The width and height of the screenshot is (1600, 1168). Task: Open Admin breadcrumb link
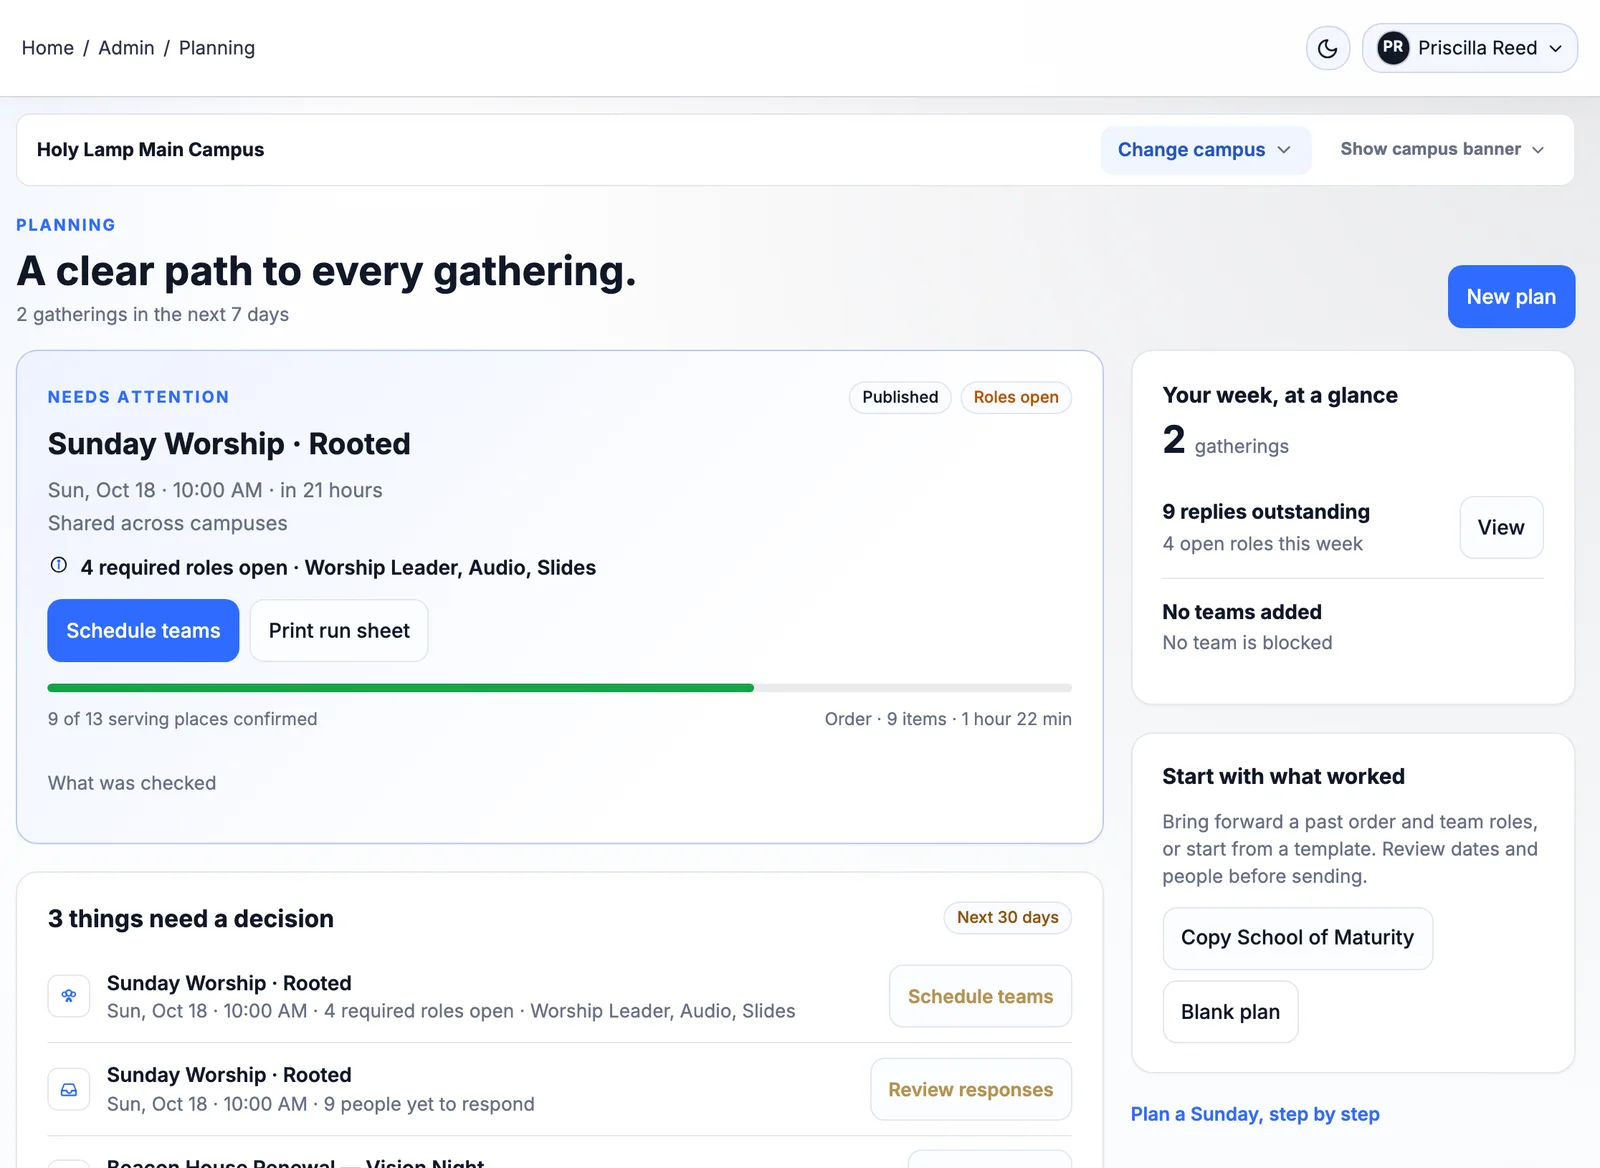[126, 48]
